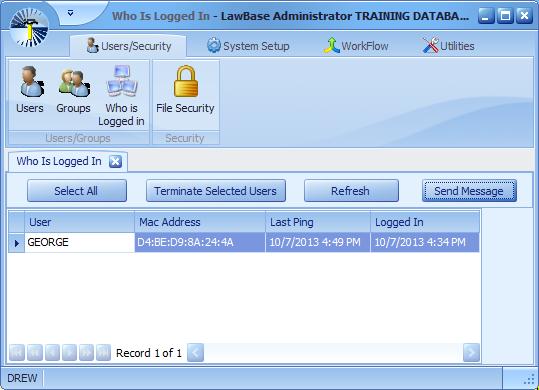This screenshot has height=390, width=539.
Task: Sort by the Last Ping column header
Action: pos(318,222)
